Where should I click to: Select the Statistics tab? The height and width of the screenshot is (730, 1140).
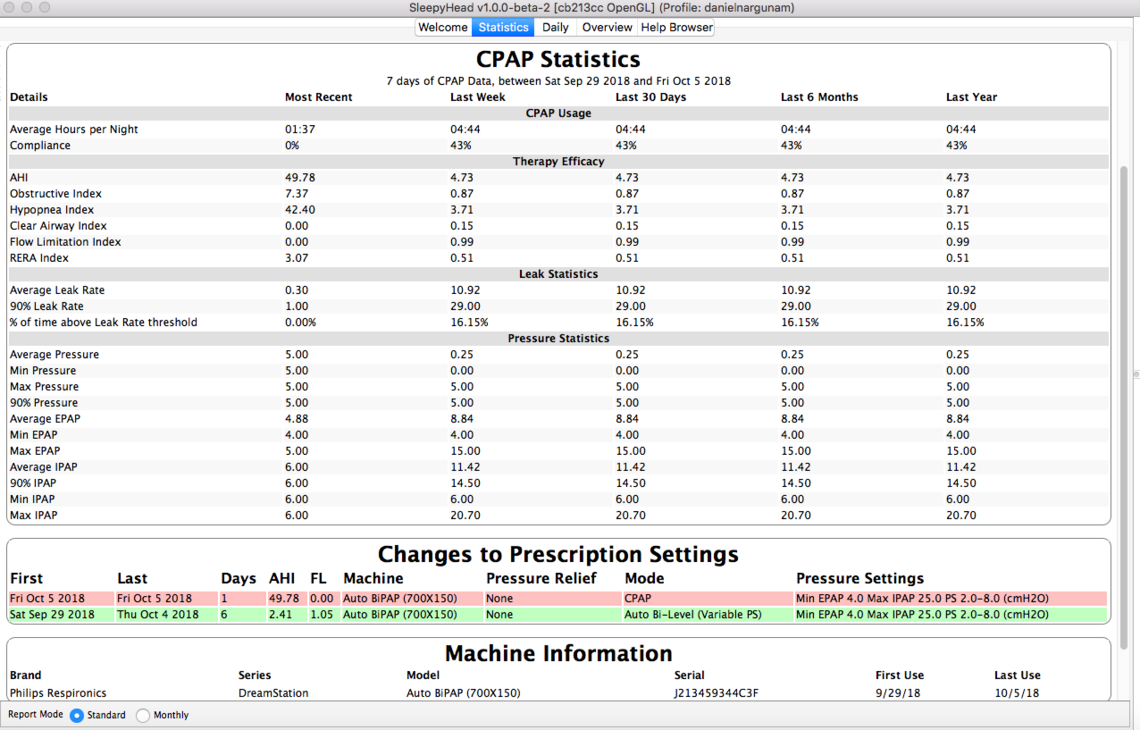tap(503, 27)
